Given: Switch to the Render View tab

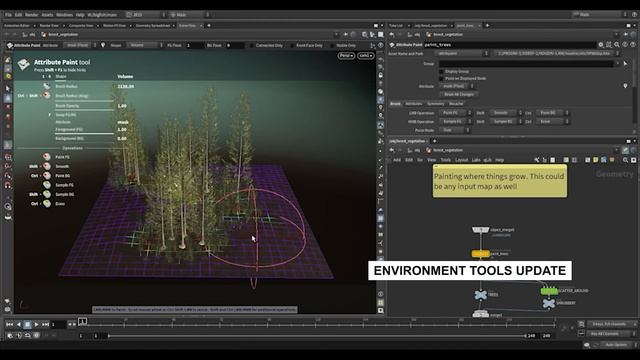Looking at the screenshot, I should click(49, 26).
